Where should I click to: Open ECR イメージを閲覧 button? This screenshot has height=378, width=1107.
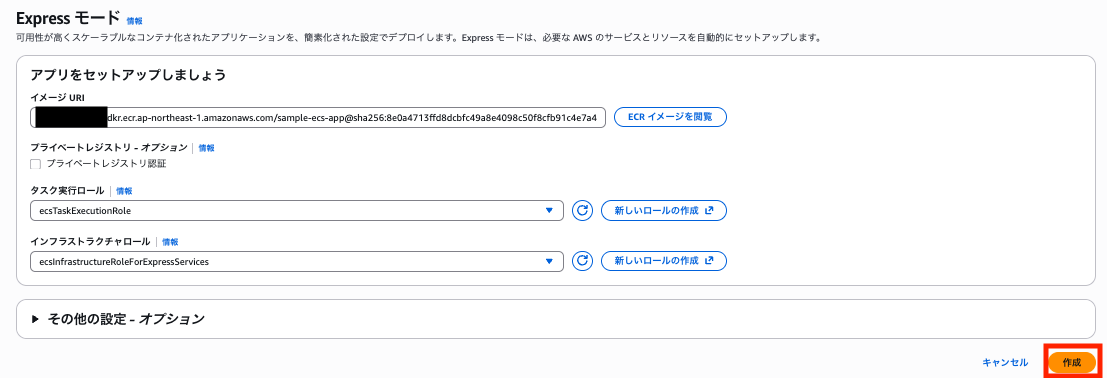pyautogui.click(x=670, y=117)
